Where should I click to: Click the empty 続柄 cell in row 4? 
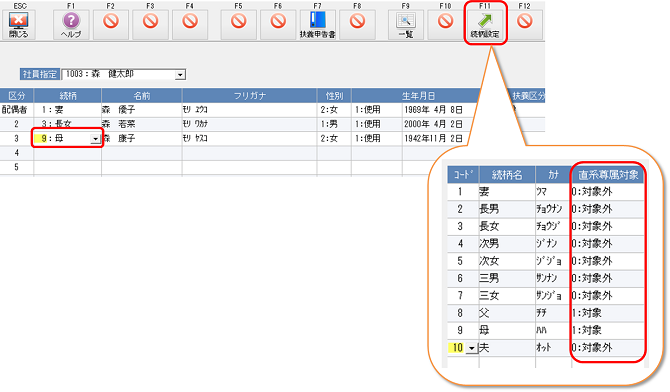click(x=68, y=153)
